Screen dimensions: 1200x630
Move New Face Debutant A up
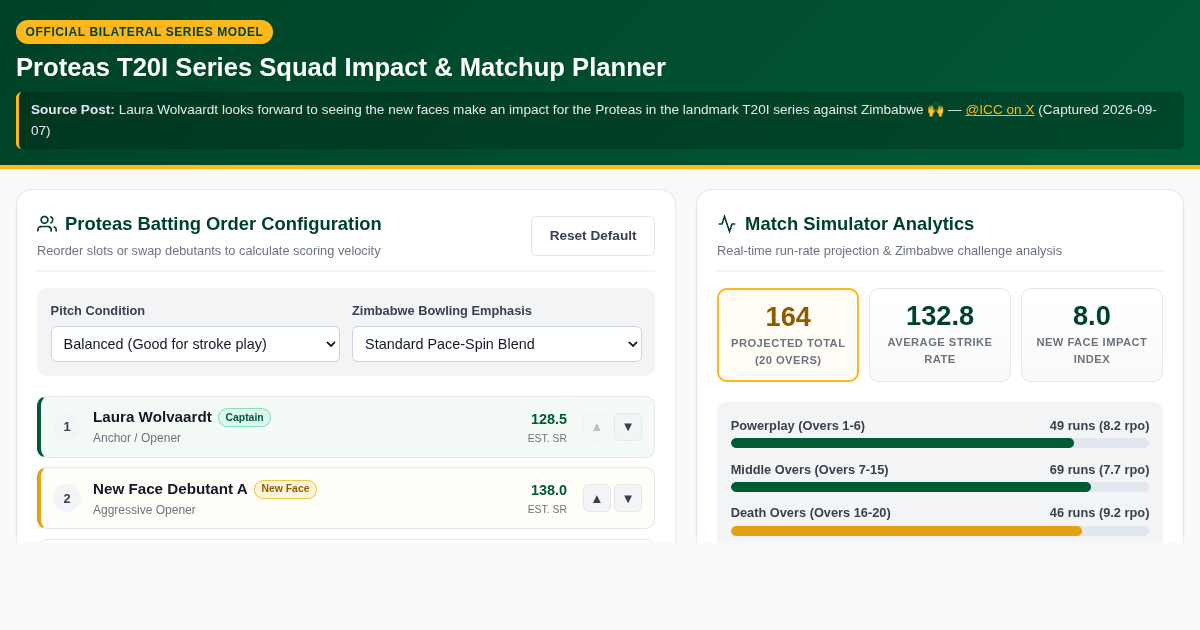pos(597,498)
